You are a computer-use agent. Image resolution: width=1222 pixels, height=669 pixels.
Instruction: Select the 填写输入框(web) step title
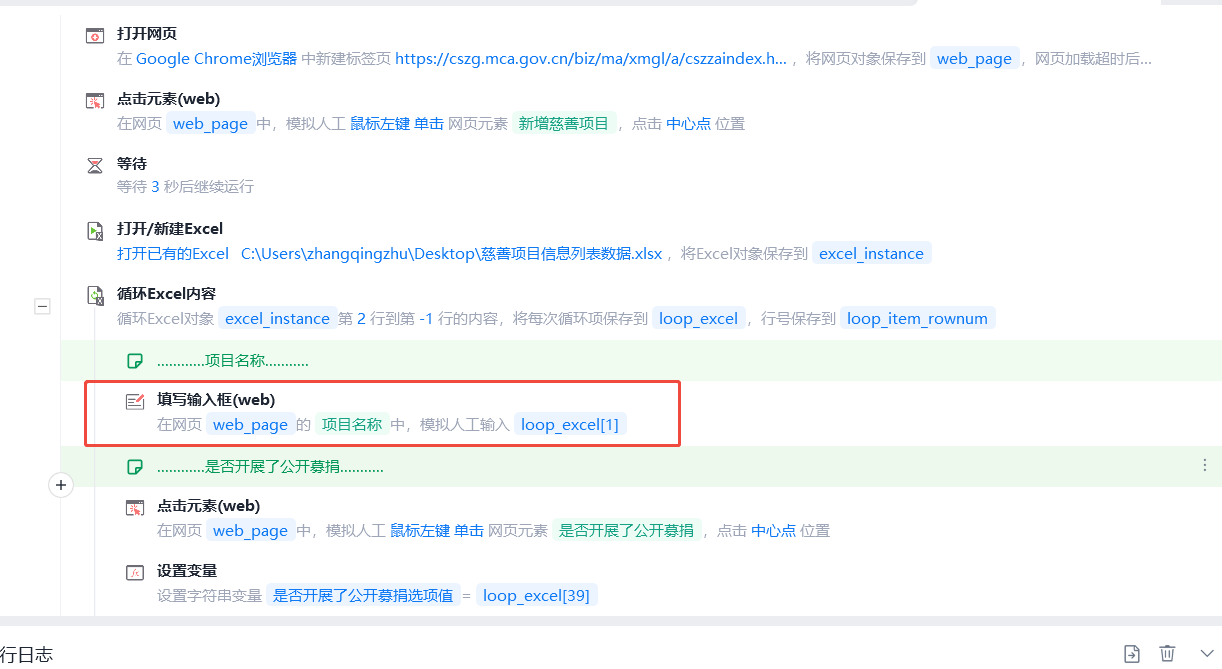[x=215, y=400]
